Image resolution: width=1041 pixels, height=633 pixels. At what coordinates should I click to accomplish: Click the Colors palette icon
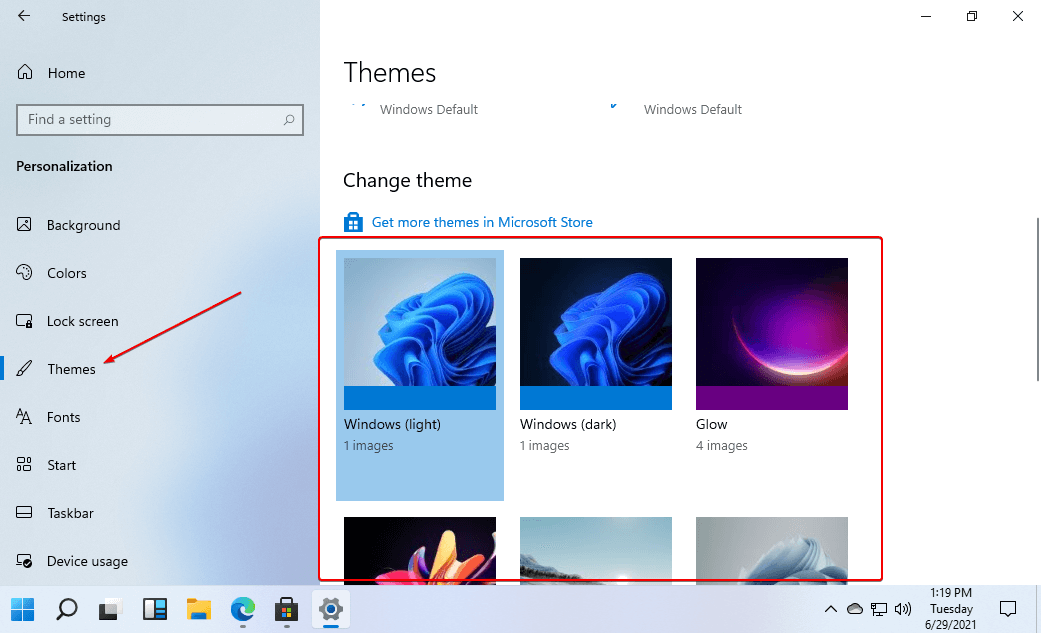(24, 272)
